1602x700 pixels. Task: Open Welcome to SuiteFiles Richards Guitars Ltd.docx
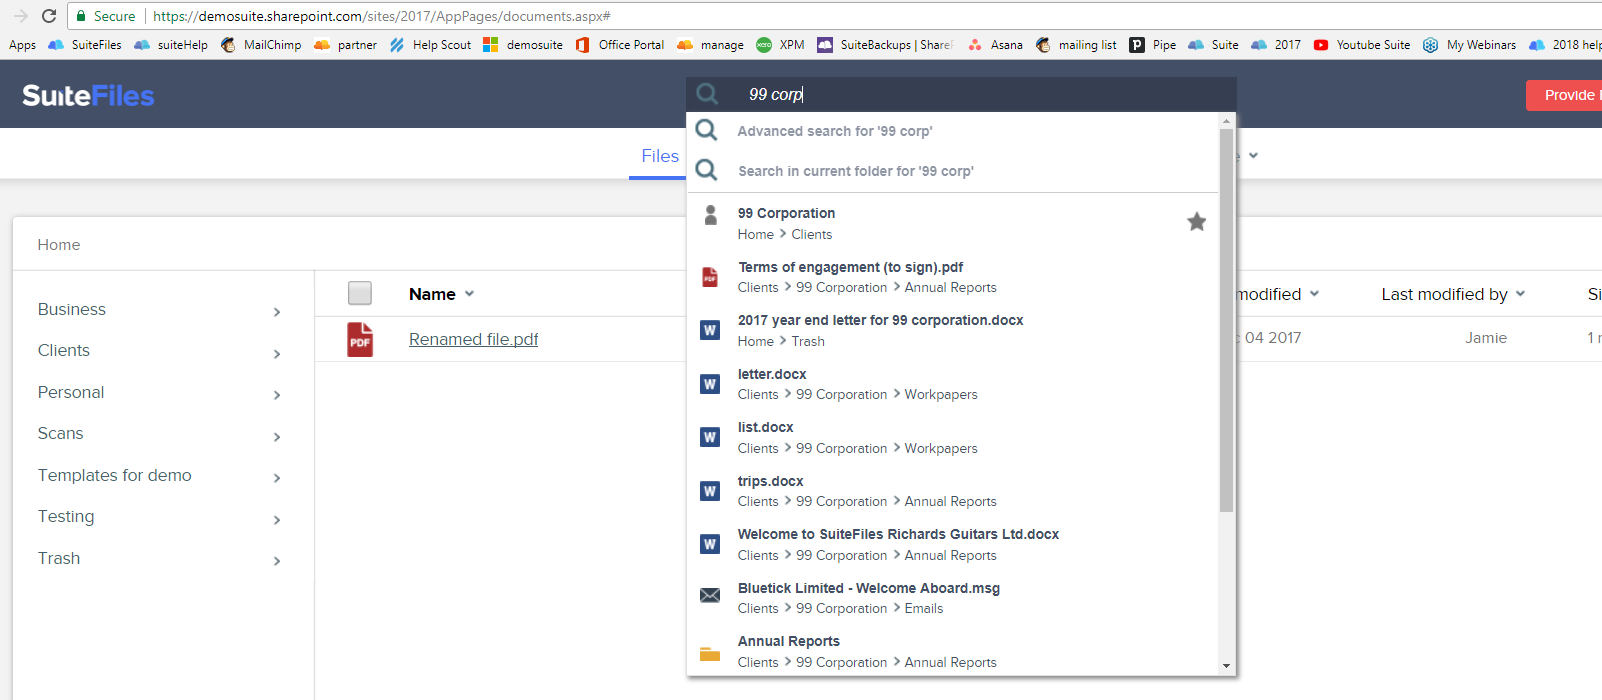pyautogui.click(x=898, y=534)
